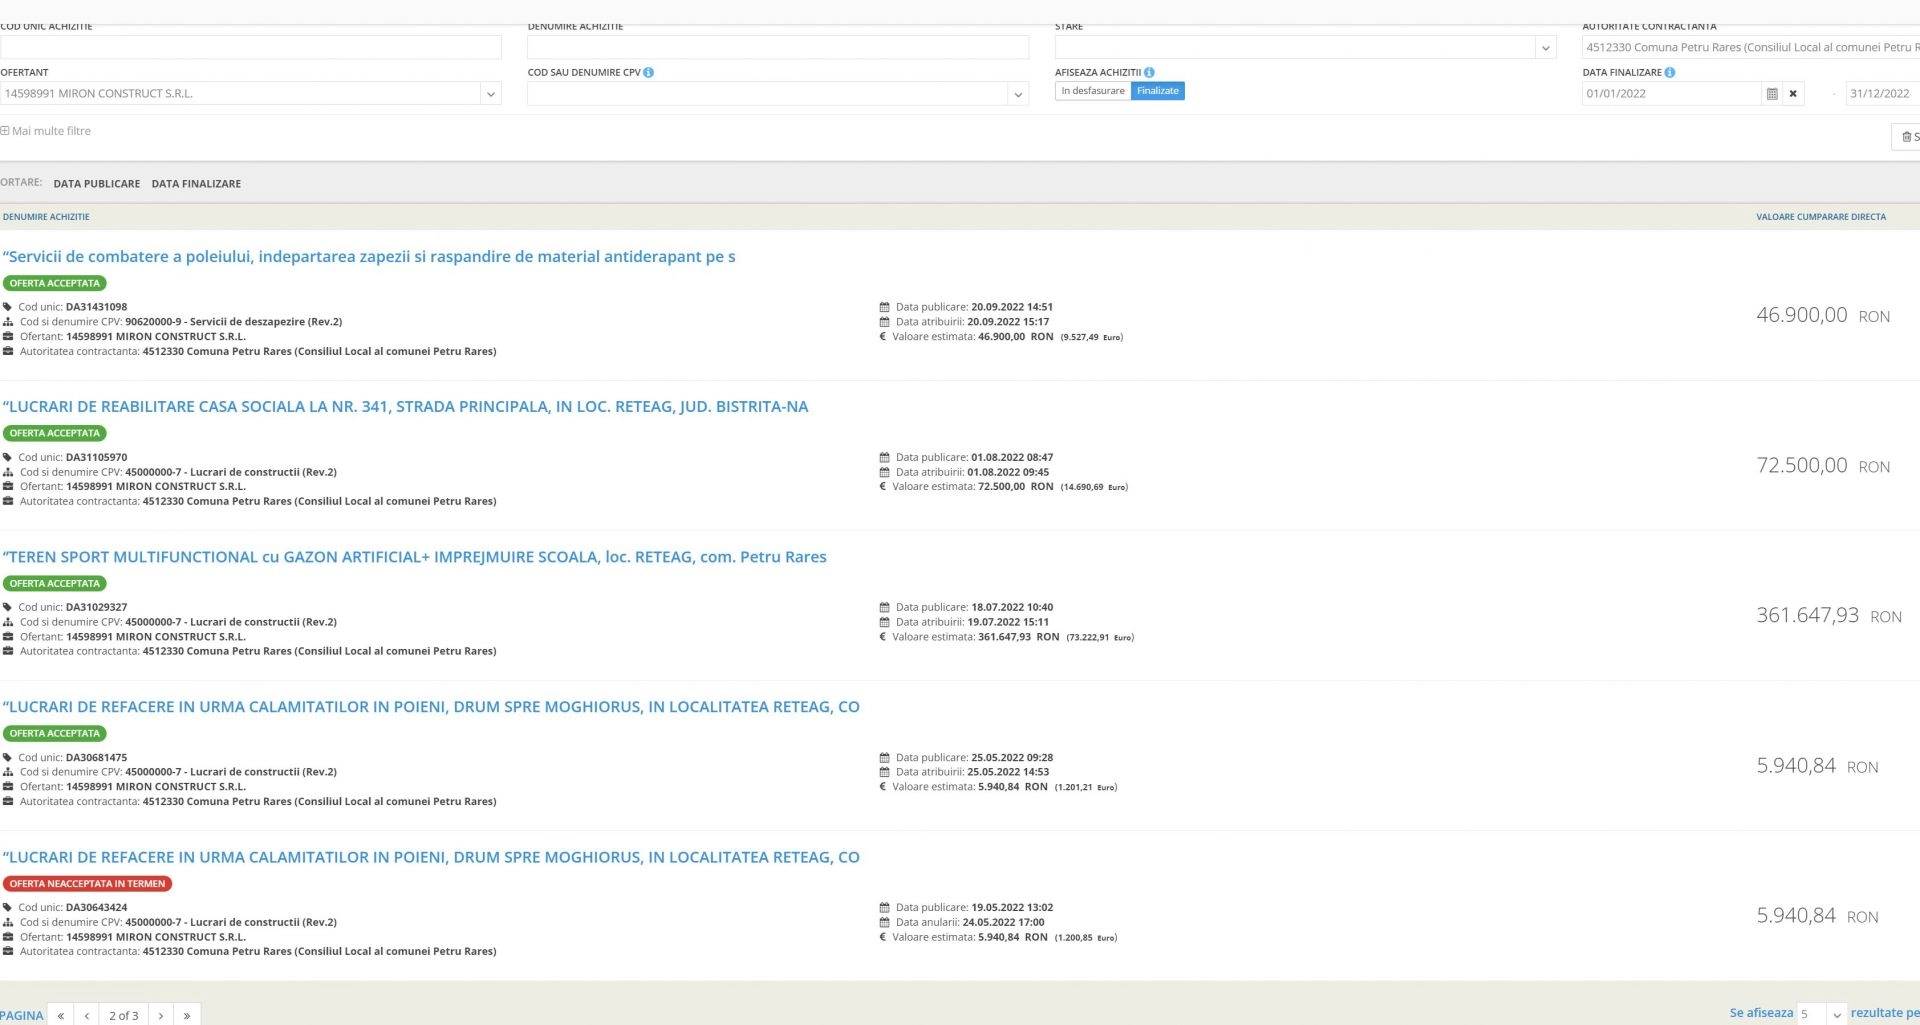Go to the first page of results
Viewport: 1920px width, 1025px height.
pyautogui.click(x=61, y=1015)
